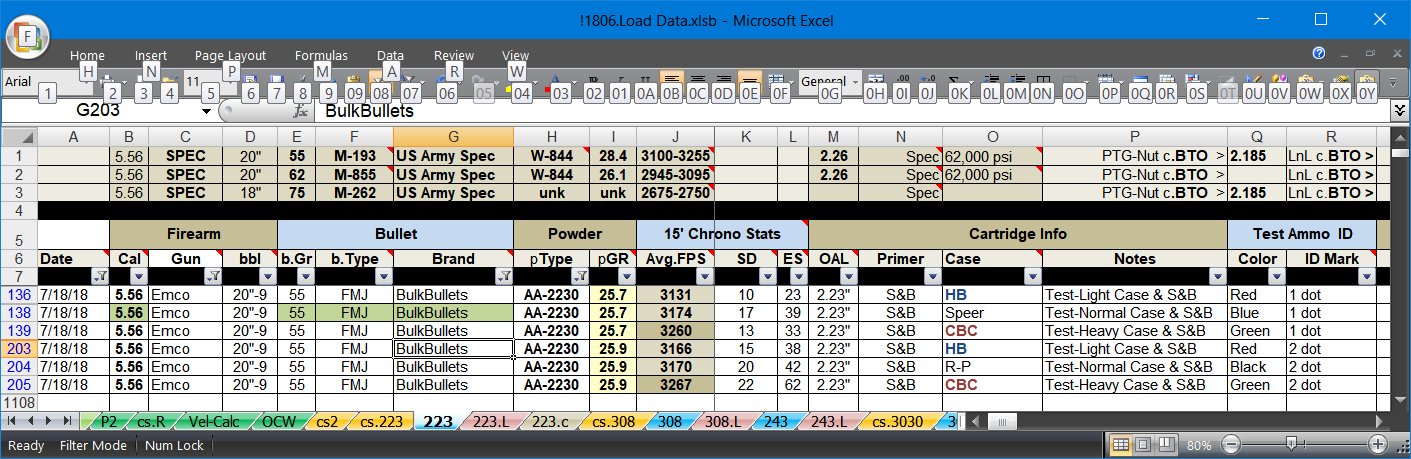Select cell with Avg.FPS value 3267
The width and height of the screenshot is (1411, 459).
coord(675,385)
